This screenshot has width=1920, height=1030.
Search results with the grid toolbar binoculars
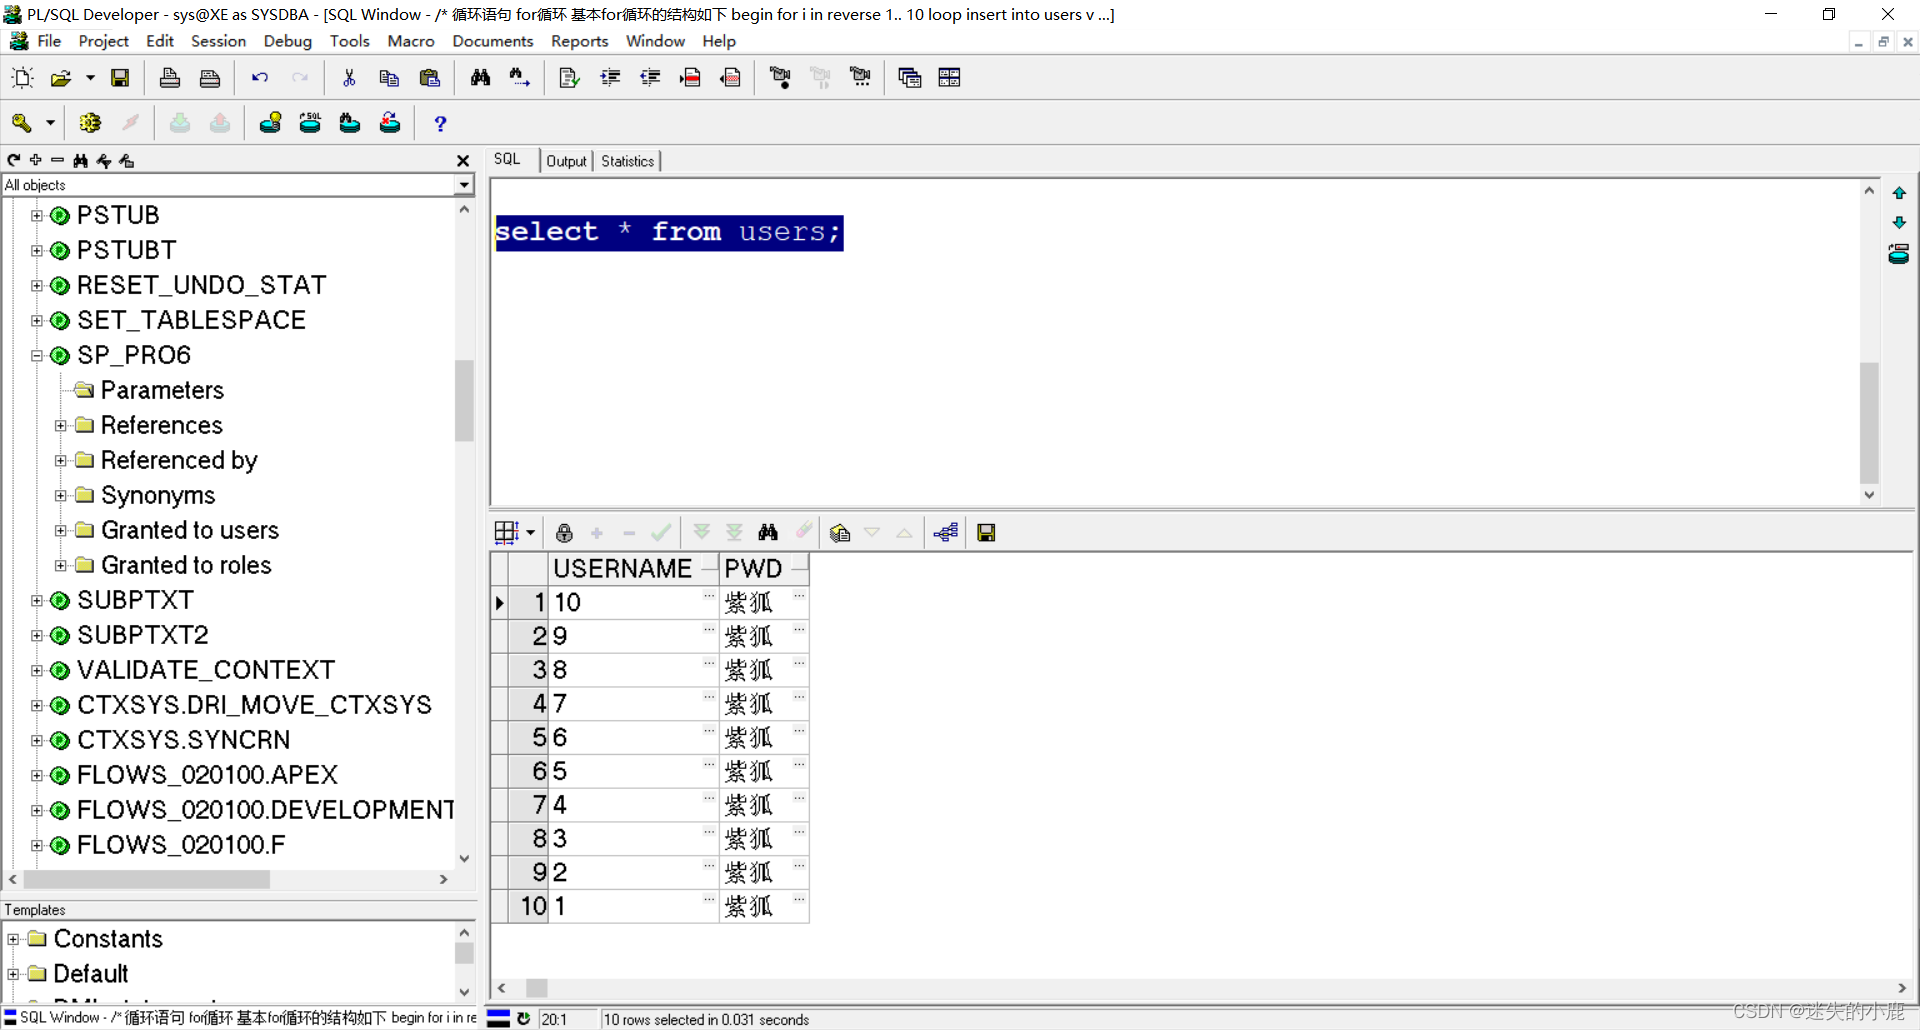click(768, 533)
